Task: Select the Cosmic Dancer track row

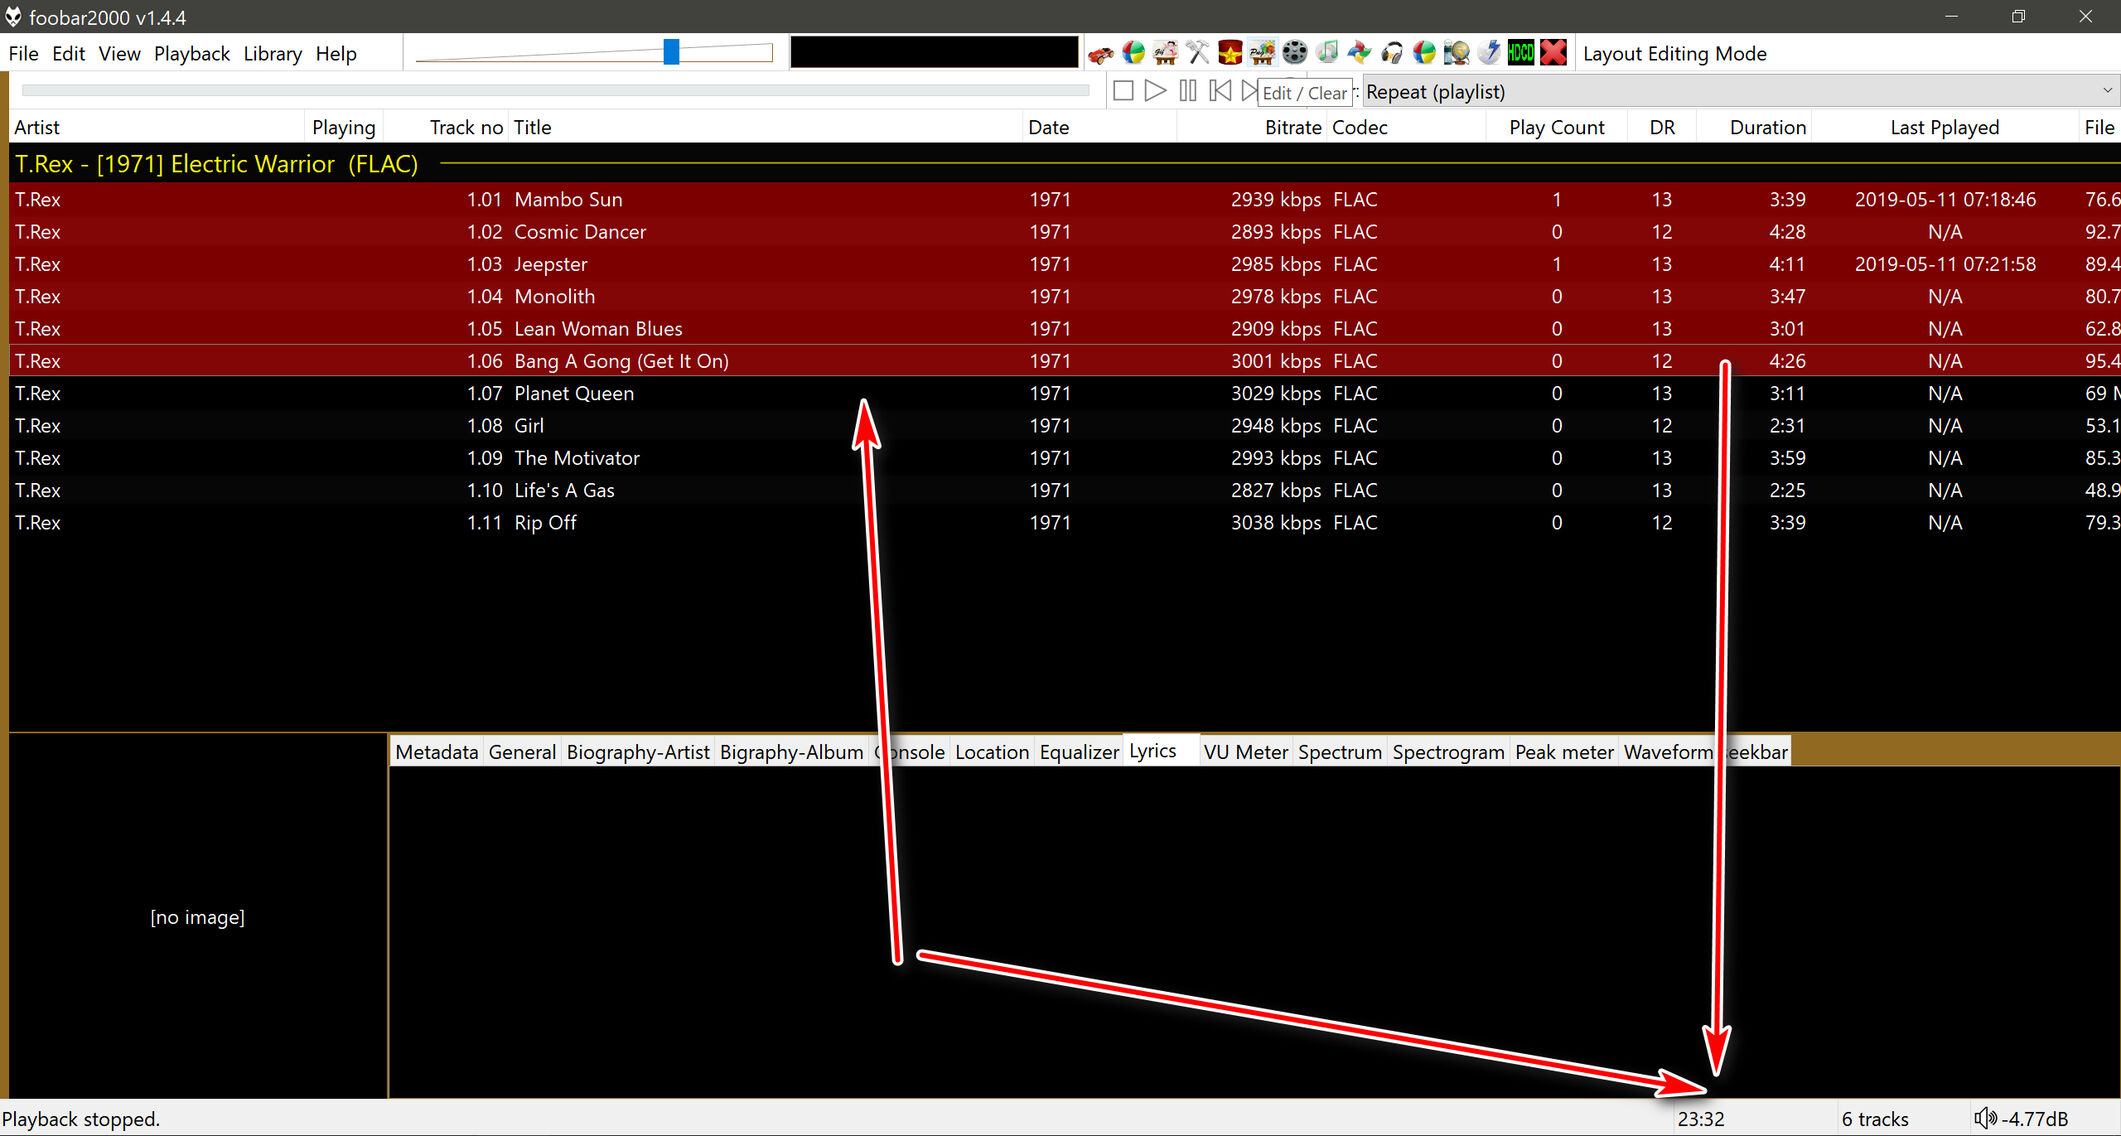Action: (x=1065, y=231)
